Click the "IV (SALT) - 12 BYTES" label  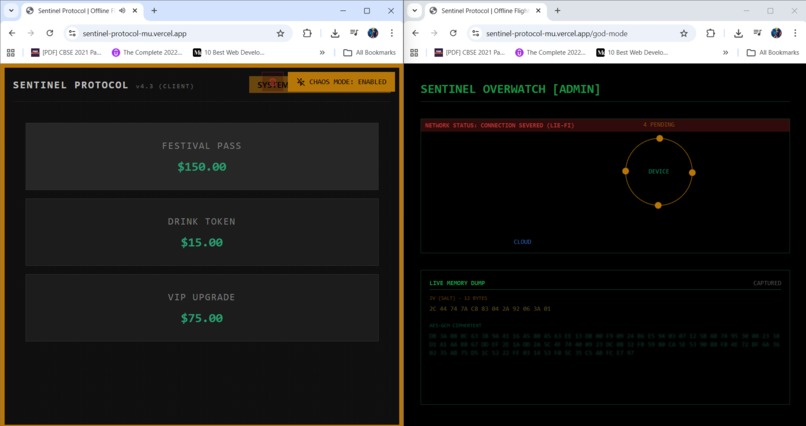point(458,298)
